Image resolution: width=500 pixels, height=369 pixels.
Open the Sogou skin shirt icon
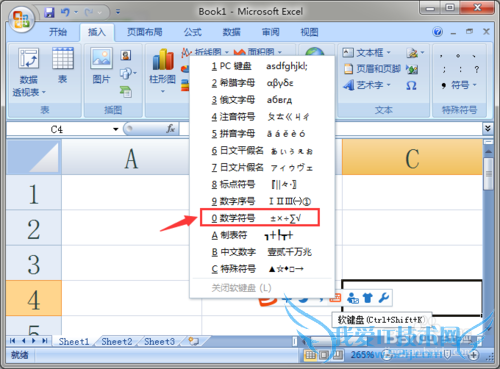(x=368, y=297)
